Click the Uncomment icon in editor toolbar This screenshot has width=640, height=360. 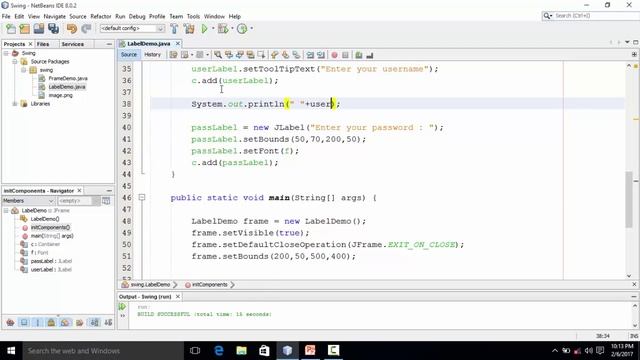(370, 55)
